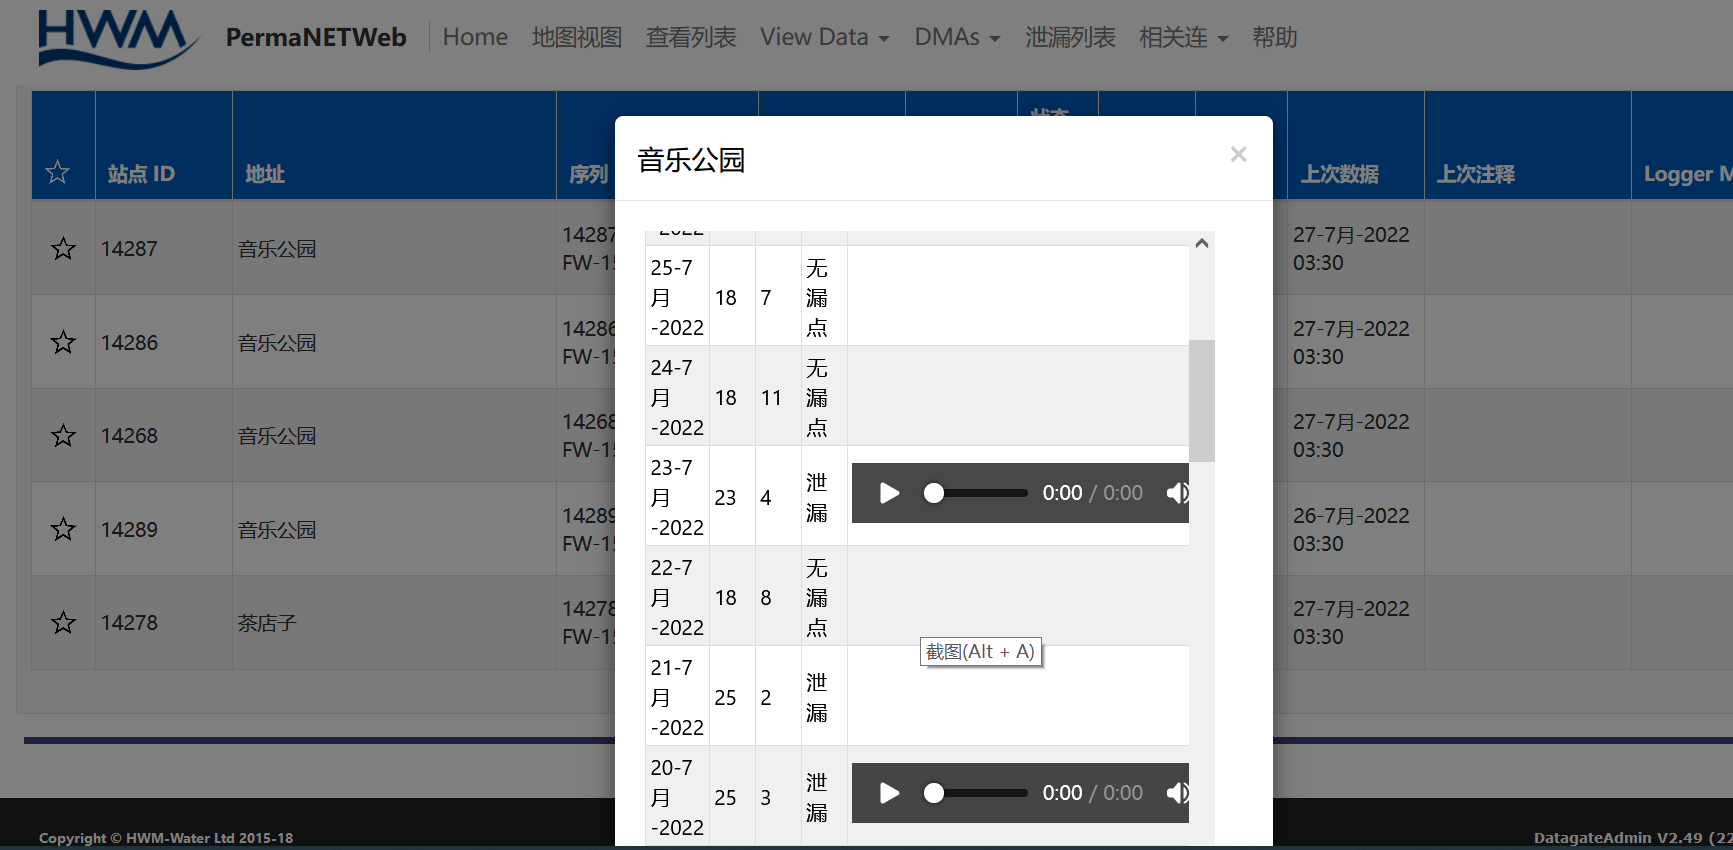
Task: Mute the 20-7月-2022 audio player
Action: [1176, 793]
